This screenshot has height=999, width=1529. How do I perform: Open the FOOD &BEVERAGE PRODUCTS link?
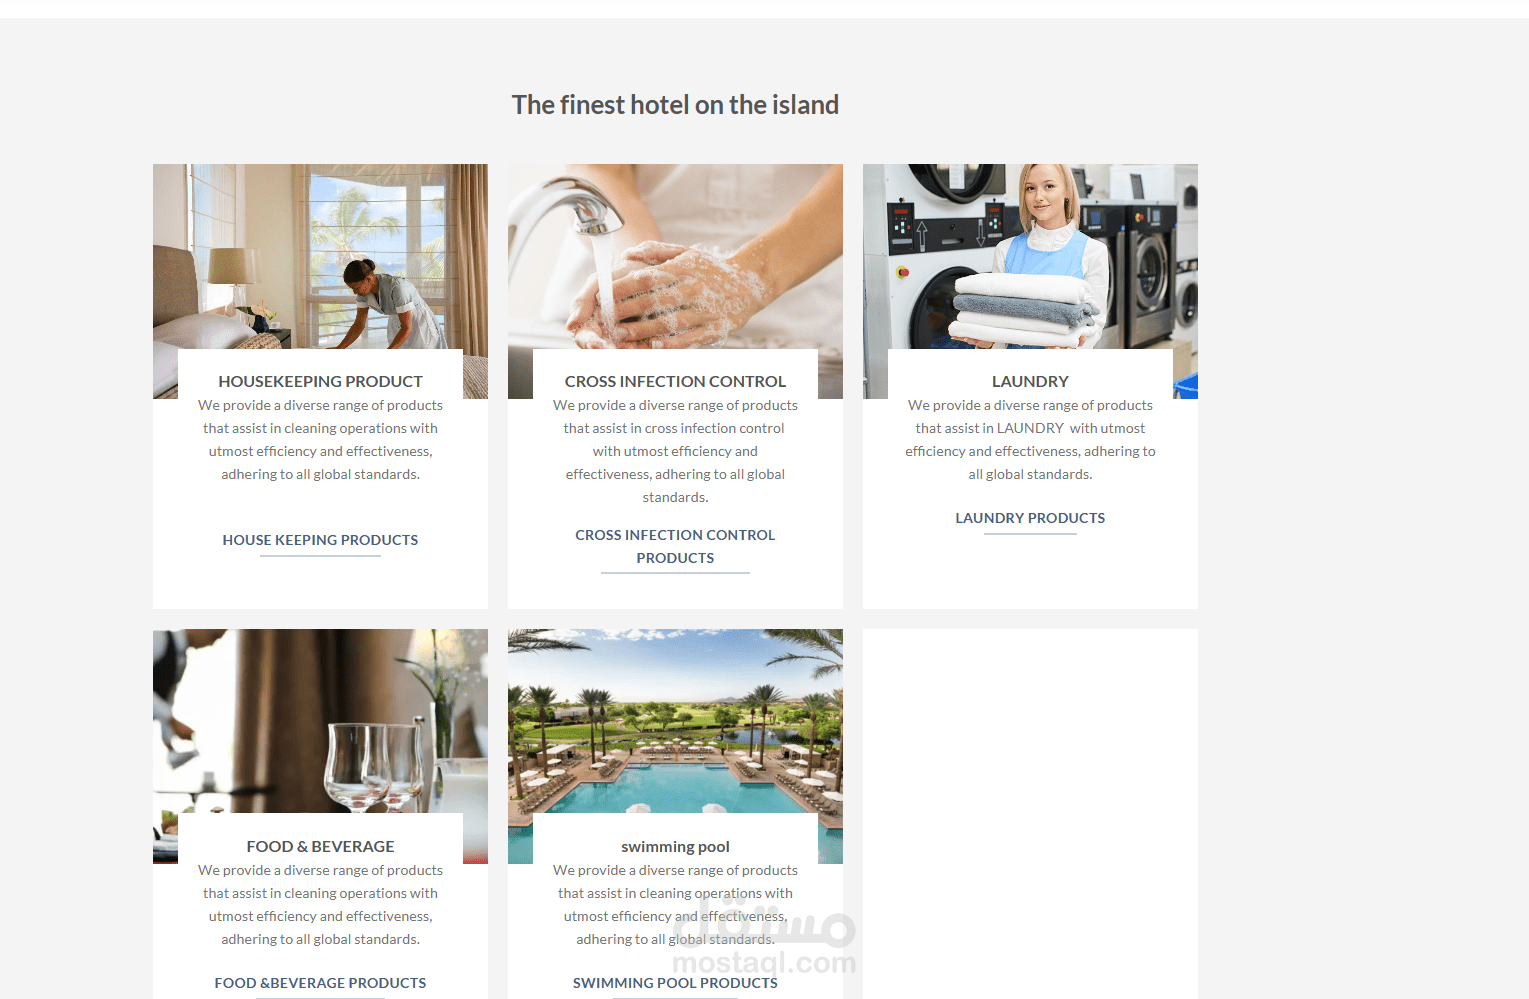(320, 983)
